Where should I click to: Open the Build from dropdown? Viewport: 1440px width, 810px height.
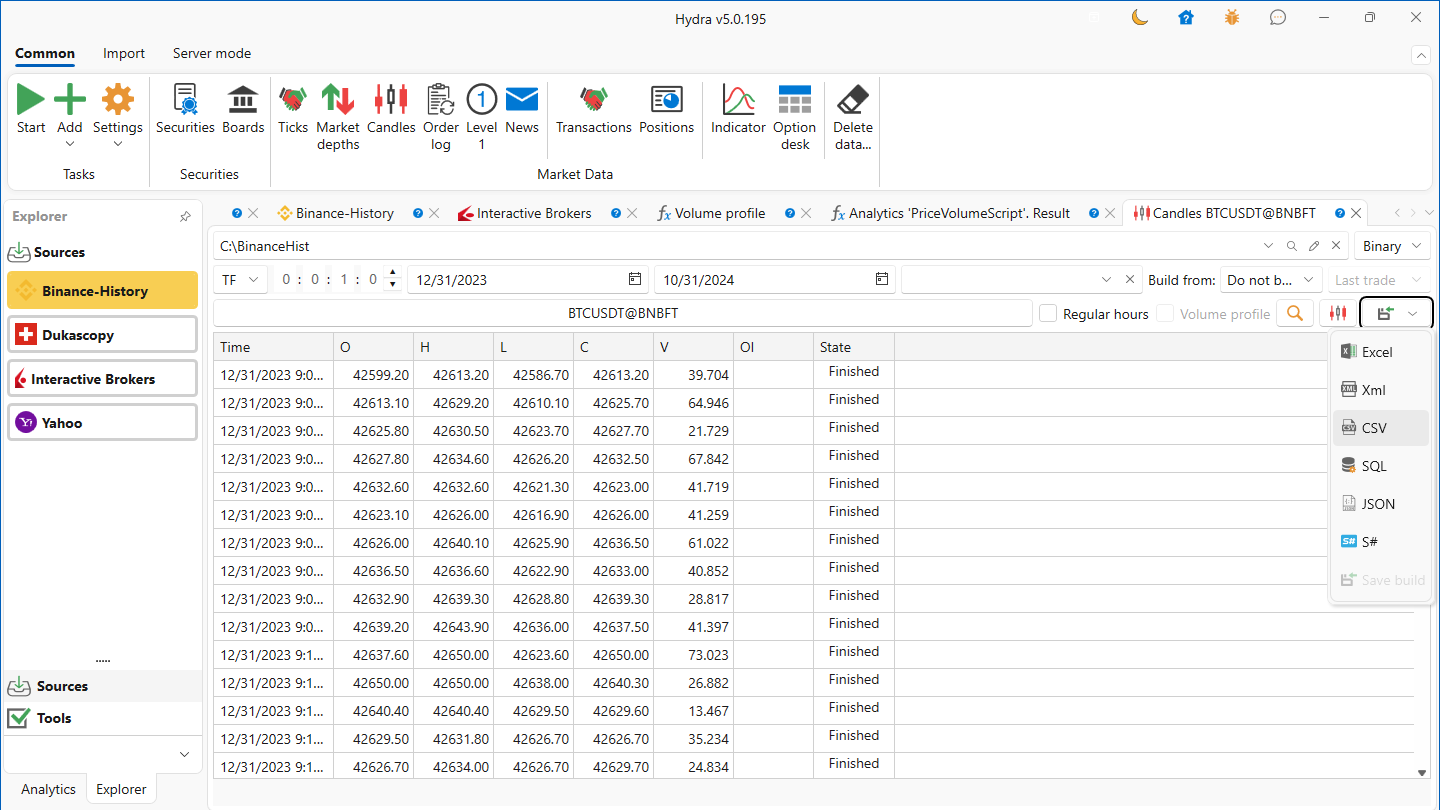1271,280
